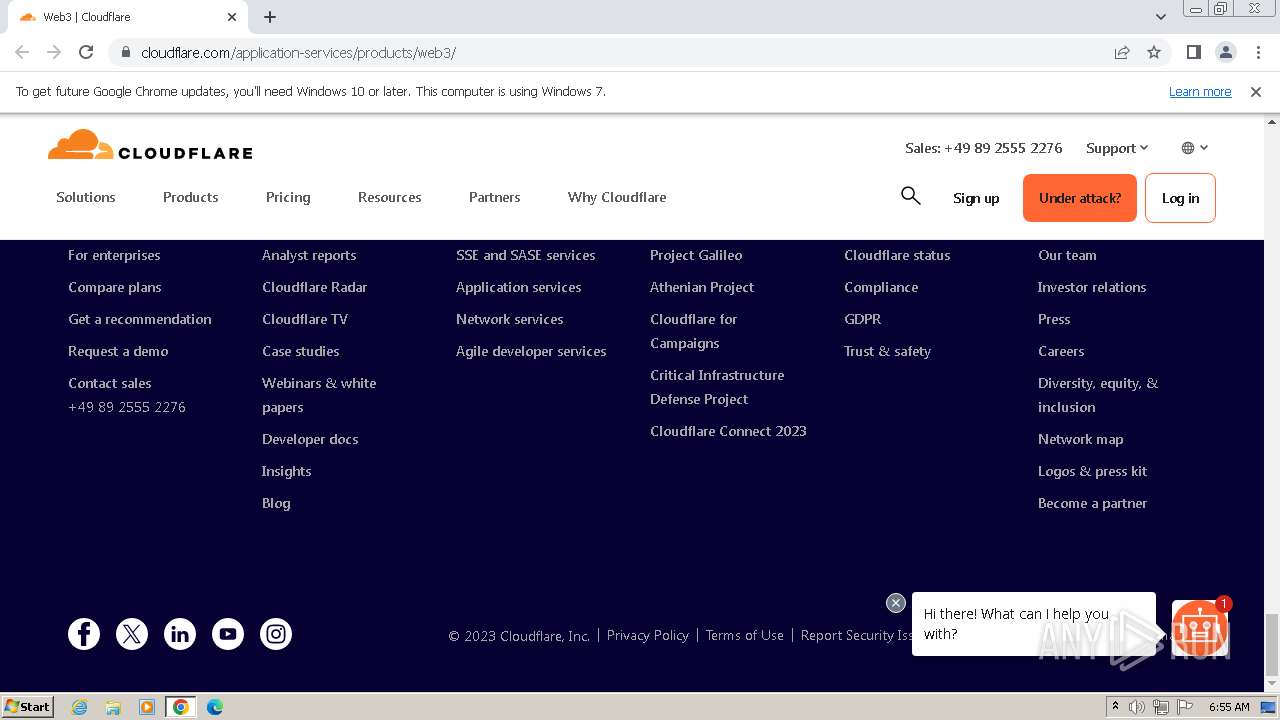
Task: Open Cloudflare status link
Action: [x=897, y=255]
